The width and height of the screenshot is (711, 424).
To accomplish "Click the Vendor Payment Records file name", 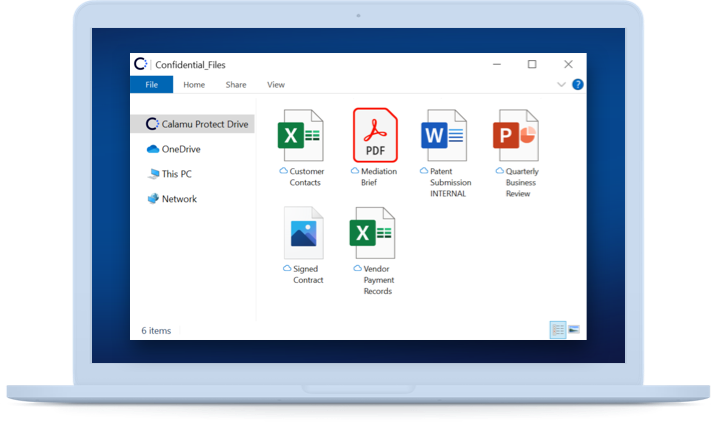I will [379, 280].
